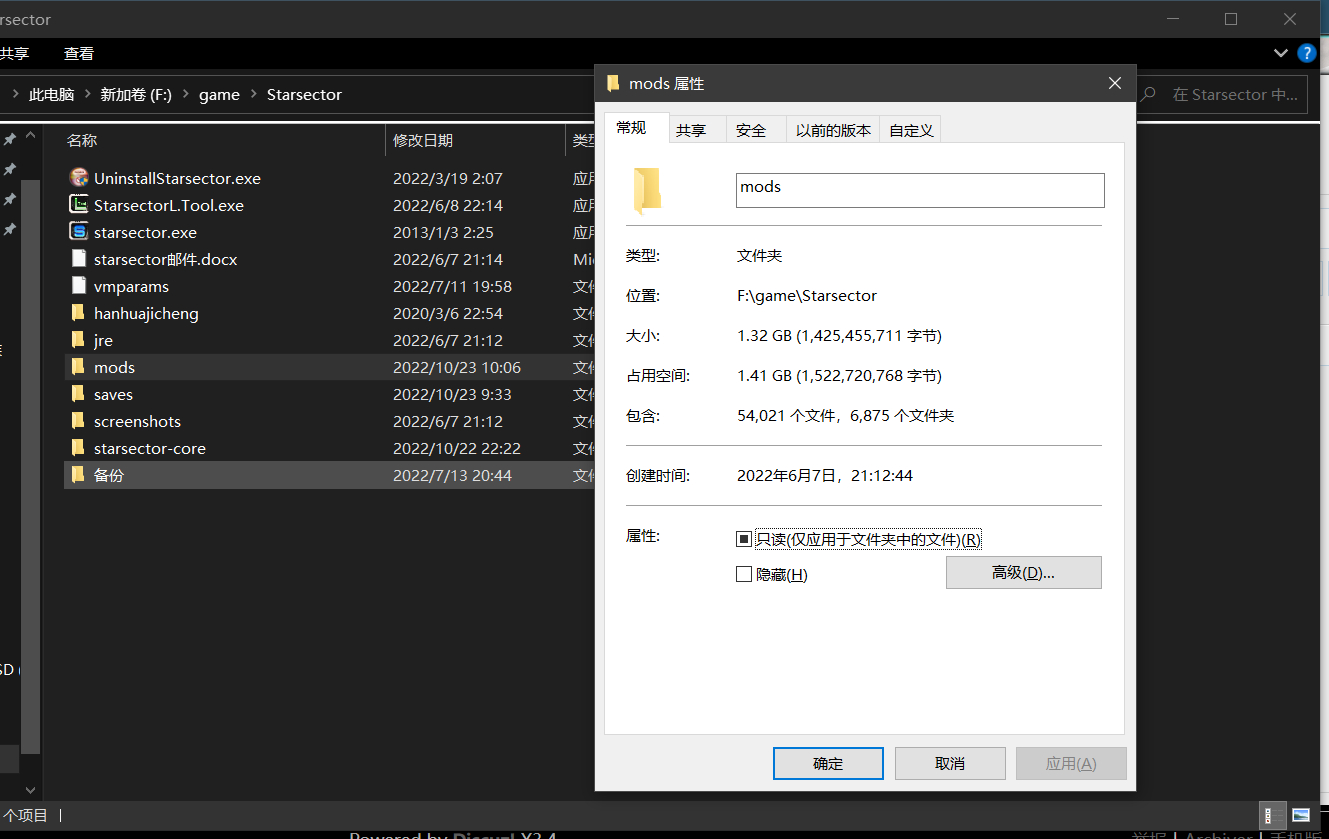Click the mods folder name text field

919,190
